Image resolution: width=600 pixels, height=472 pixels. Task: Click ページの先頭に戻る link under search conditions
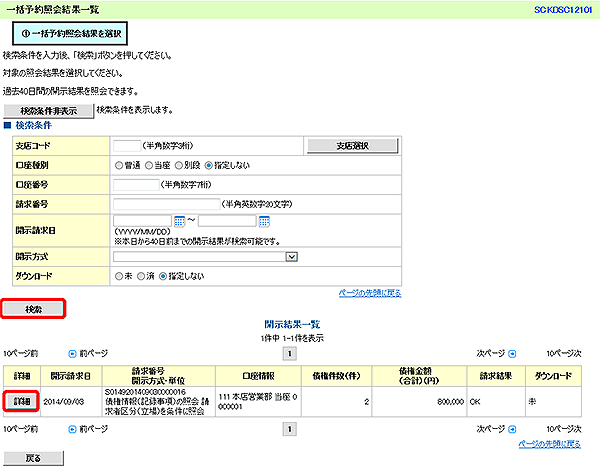pos(370,293)
